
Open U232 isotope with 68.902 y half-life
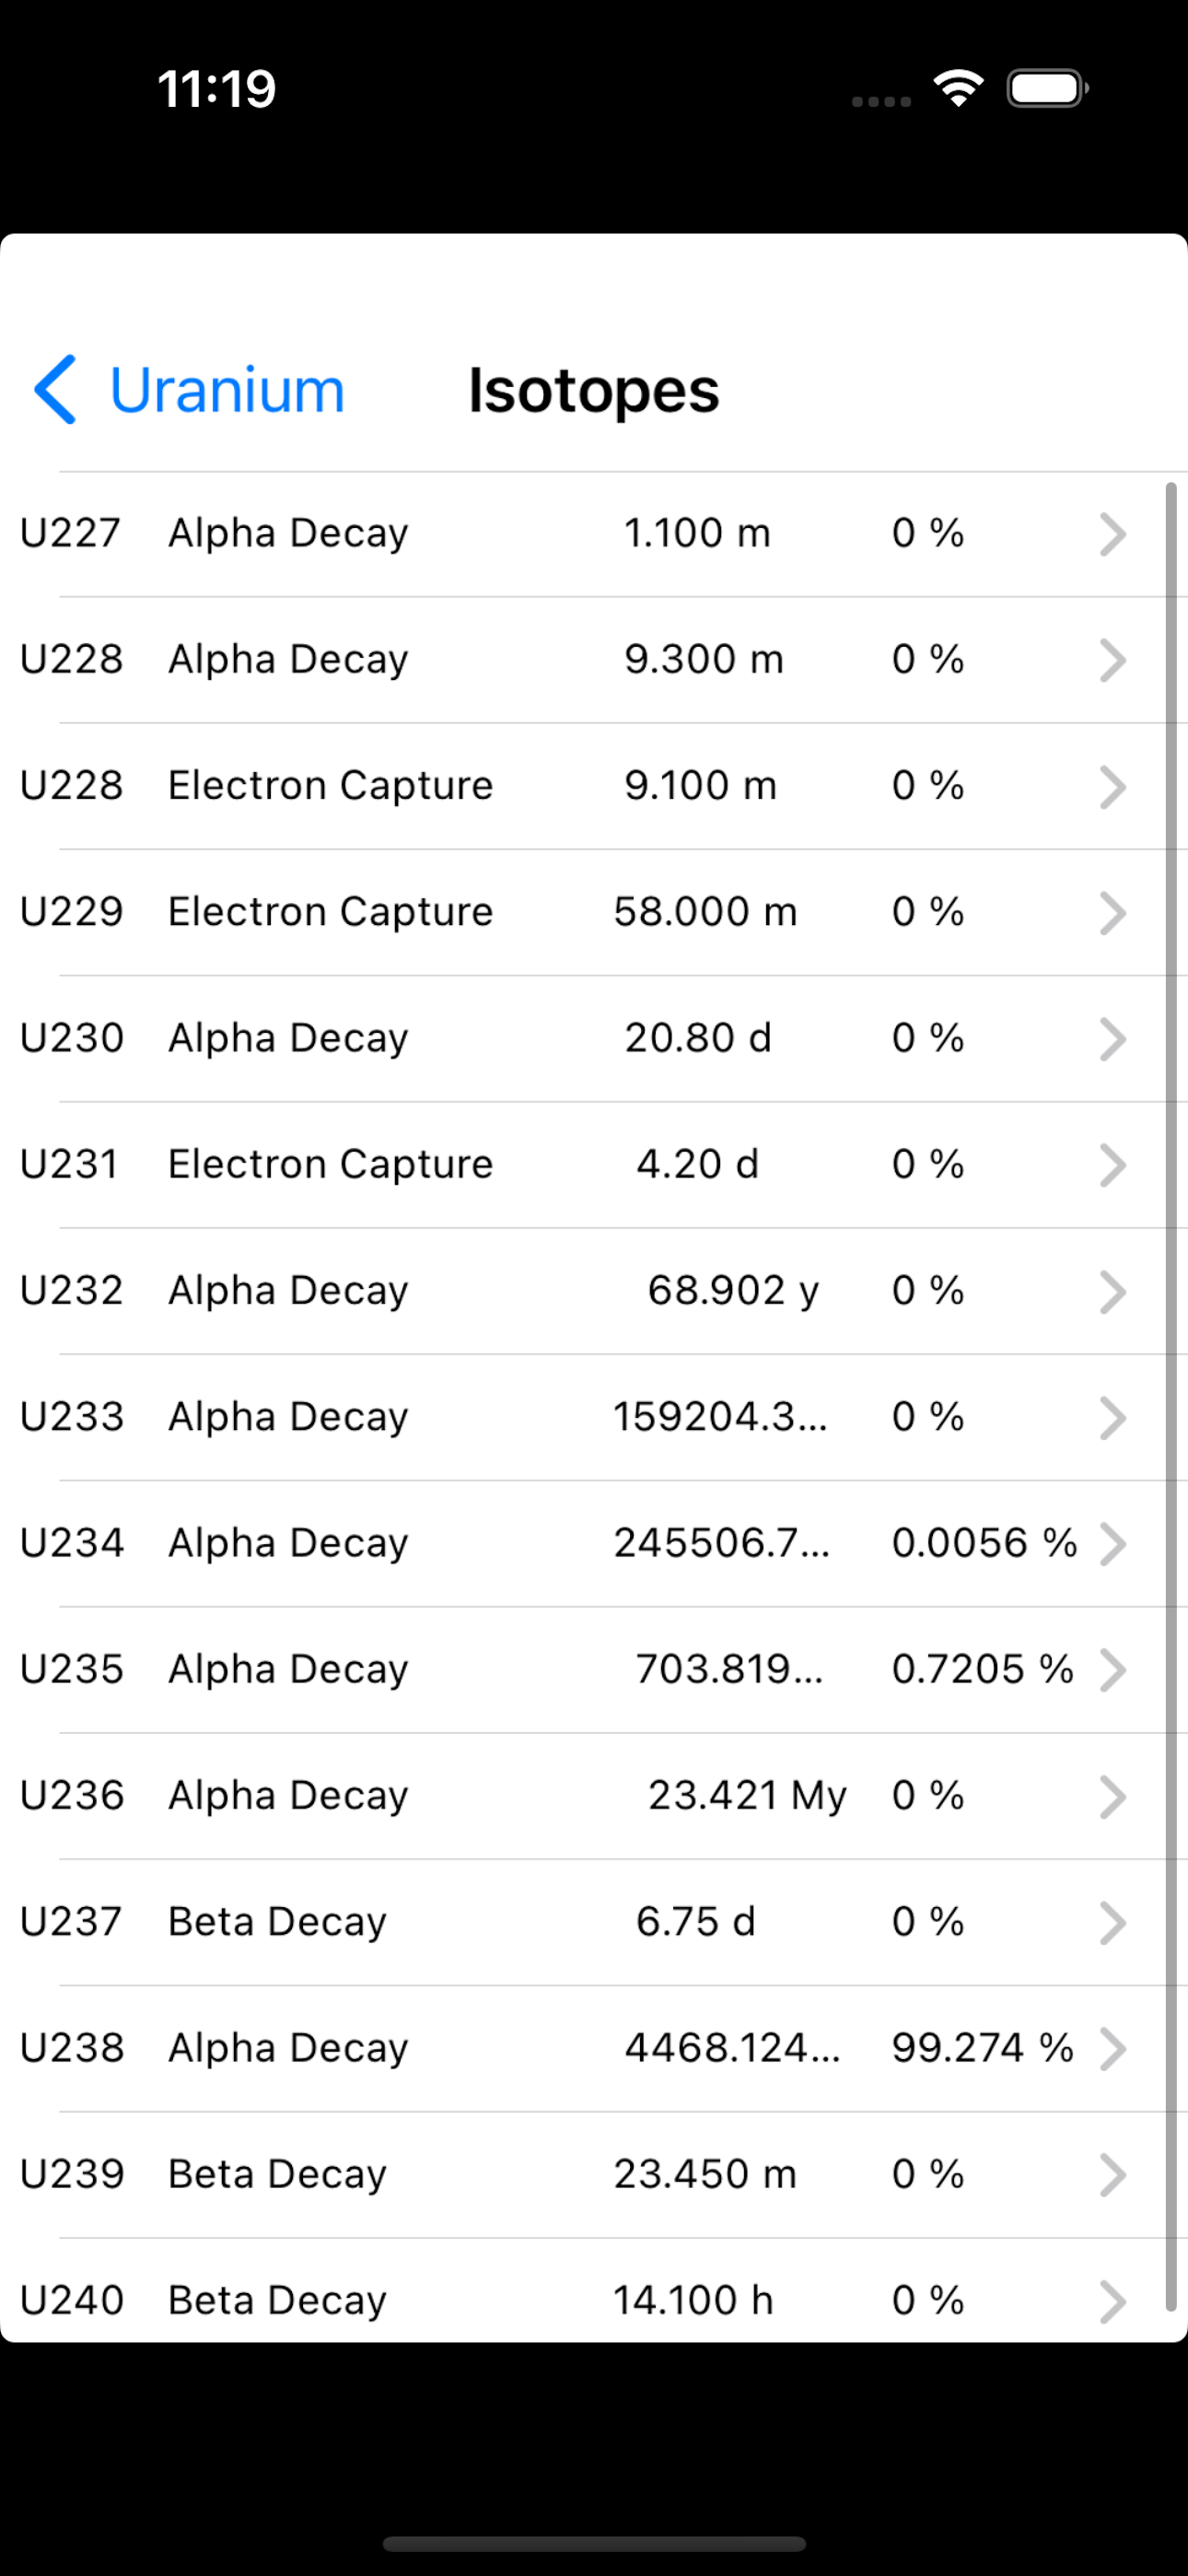point(594,1291)
